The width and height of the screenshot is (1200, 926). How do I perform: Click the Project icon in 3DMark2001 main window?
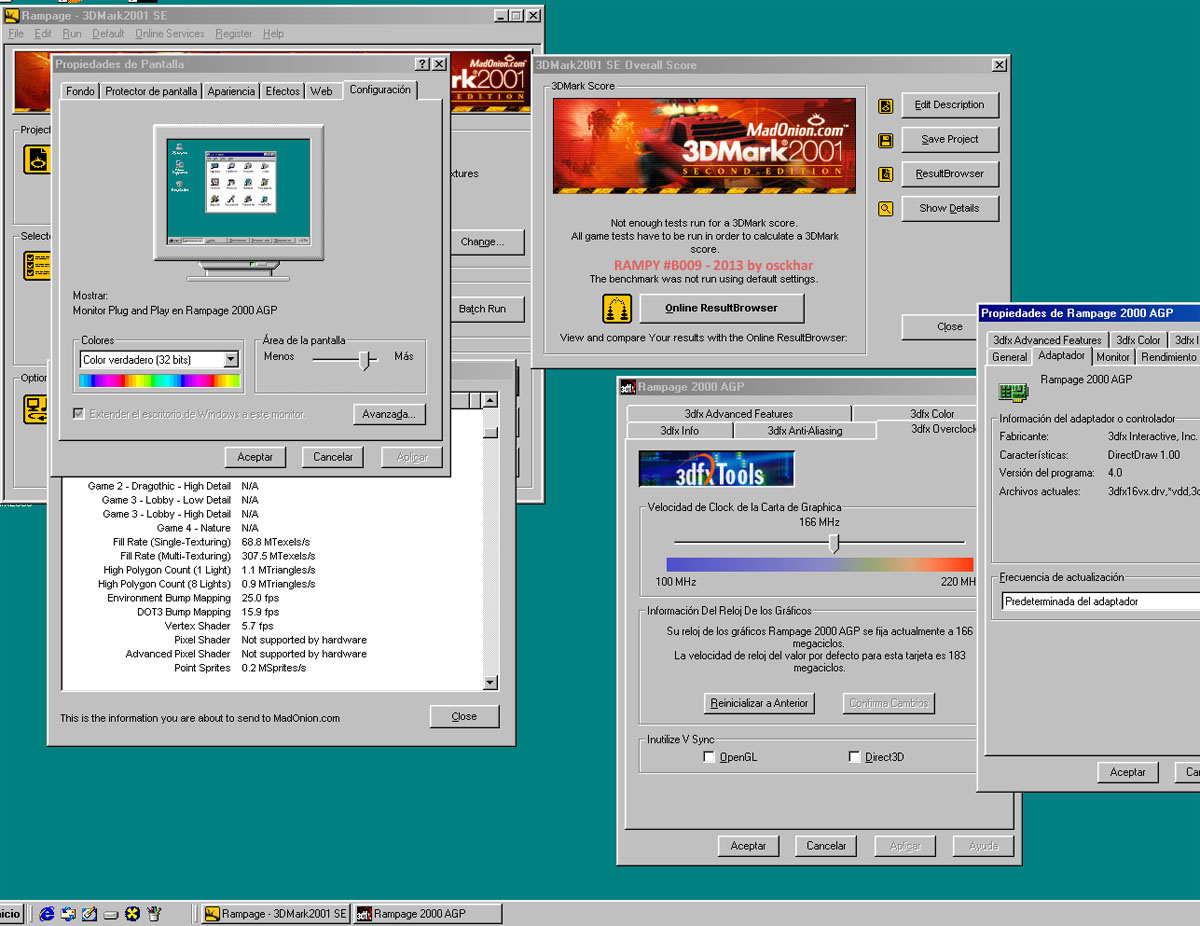tap(37, 160)
